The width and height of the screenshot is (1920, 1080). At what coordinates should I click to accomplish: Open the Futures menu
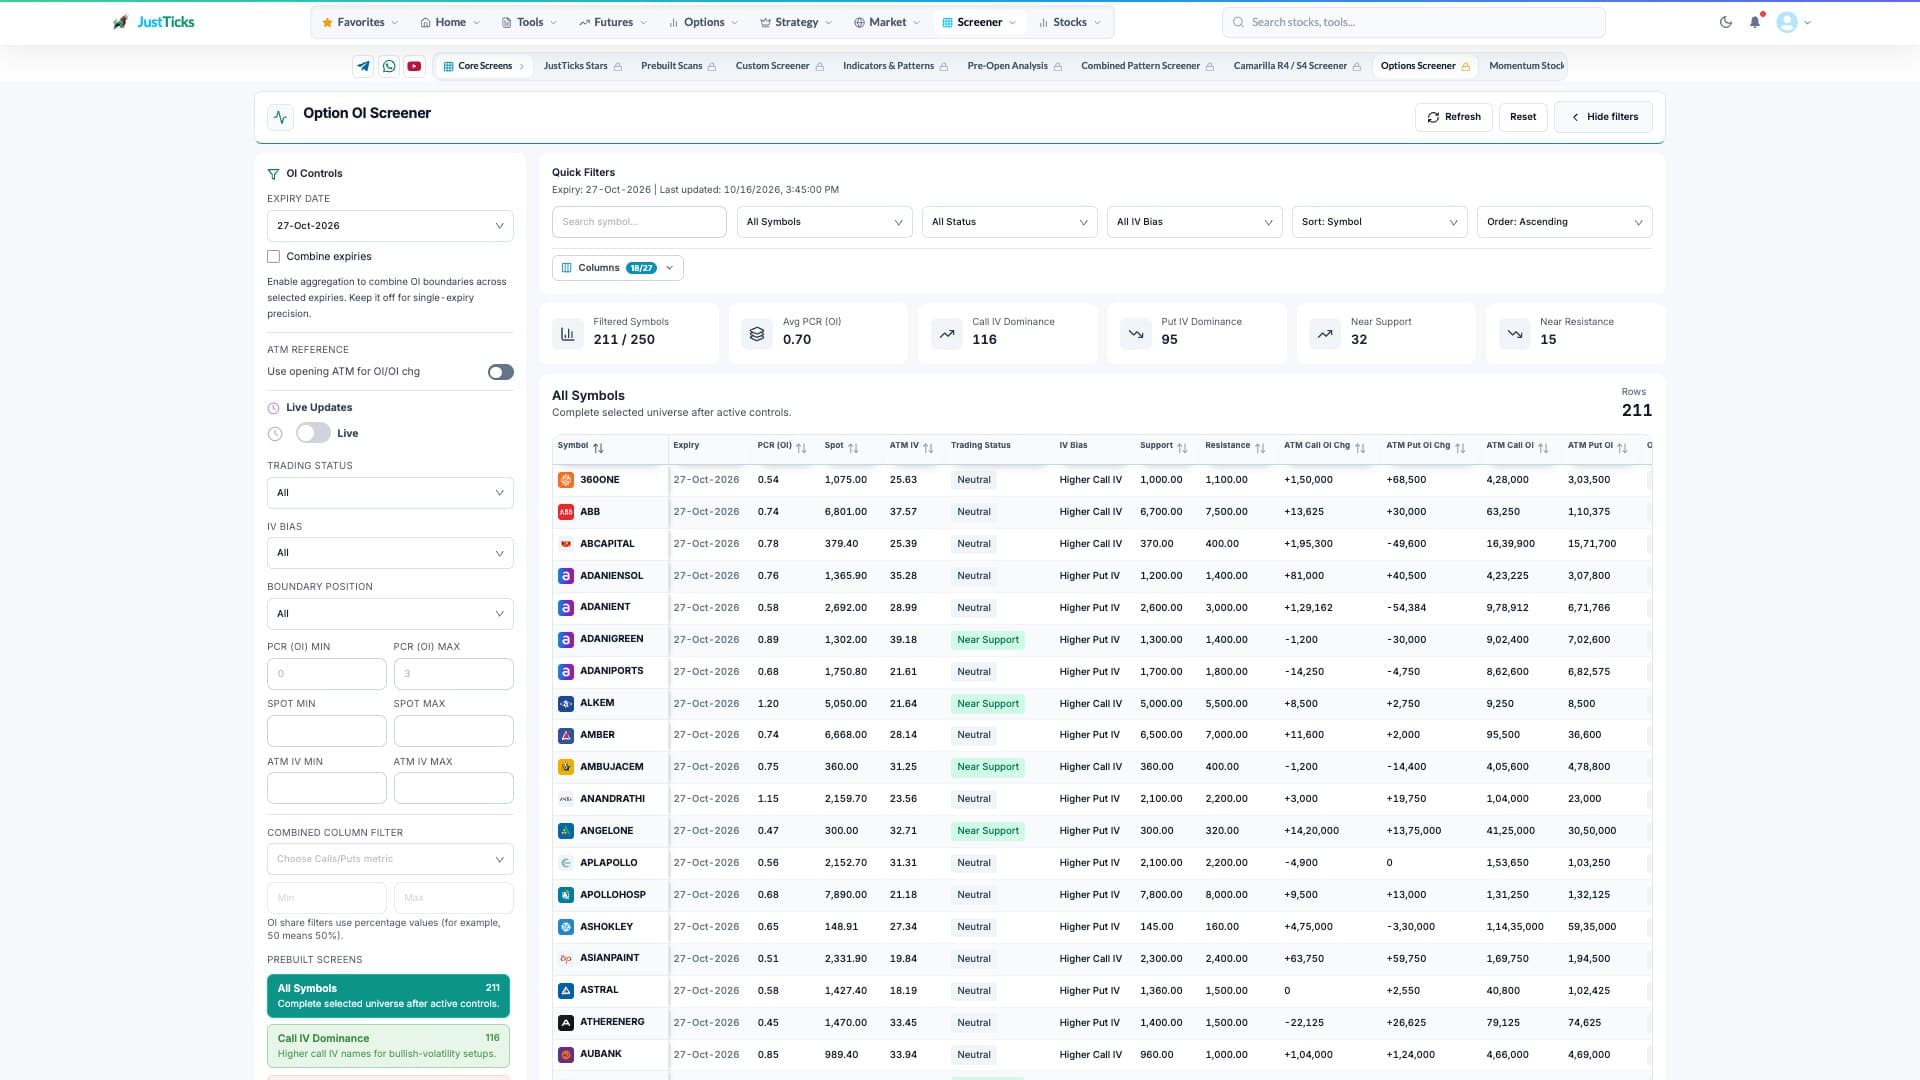[x=613, y=22]
